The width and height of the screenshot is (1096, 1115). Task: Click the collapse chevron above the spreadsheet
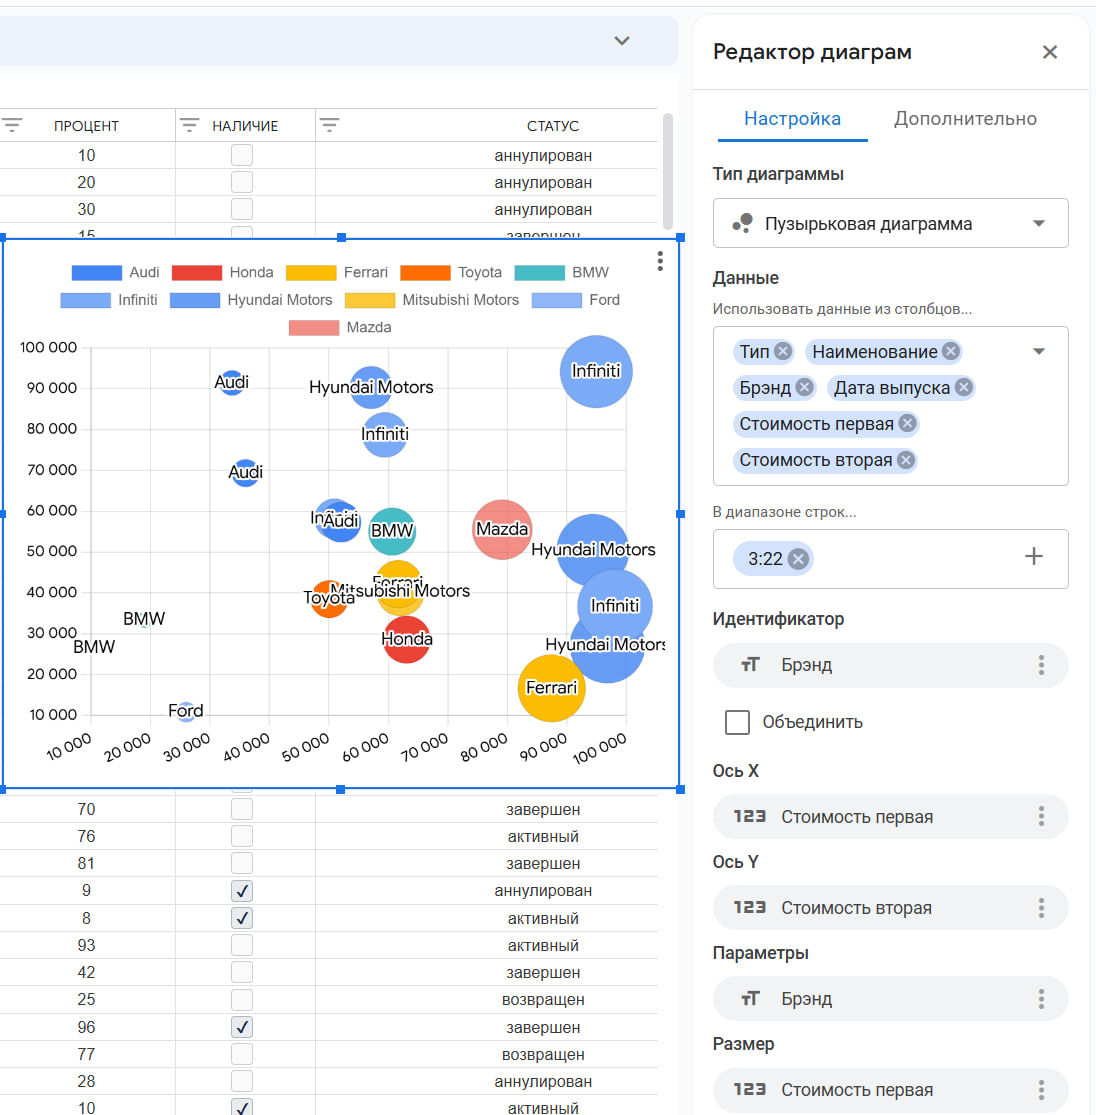[621, 41]
